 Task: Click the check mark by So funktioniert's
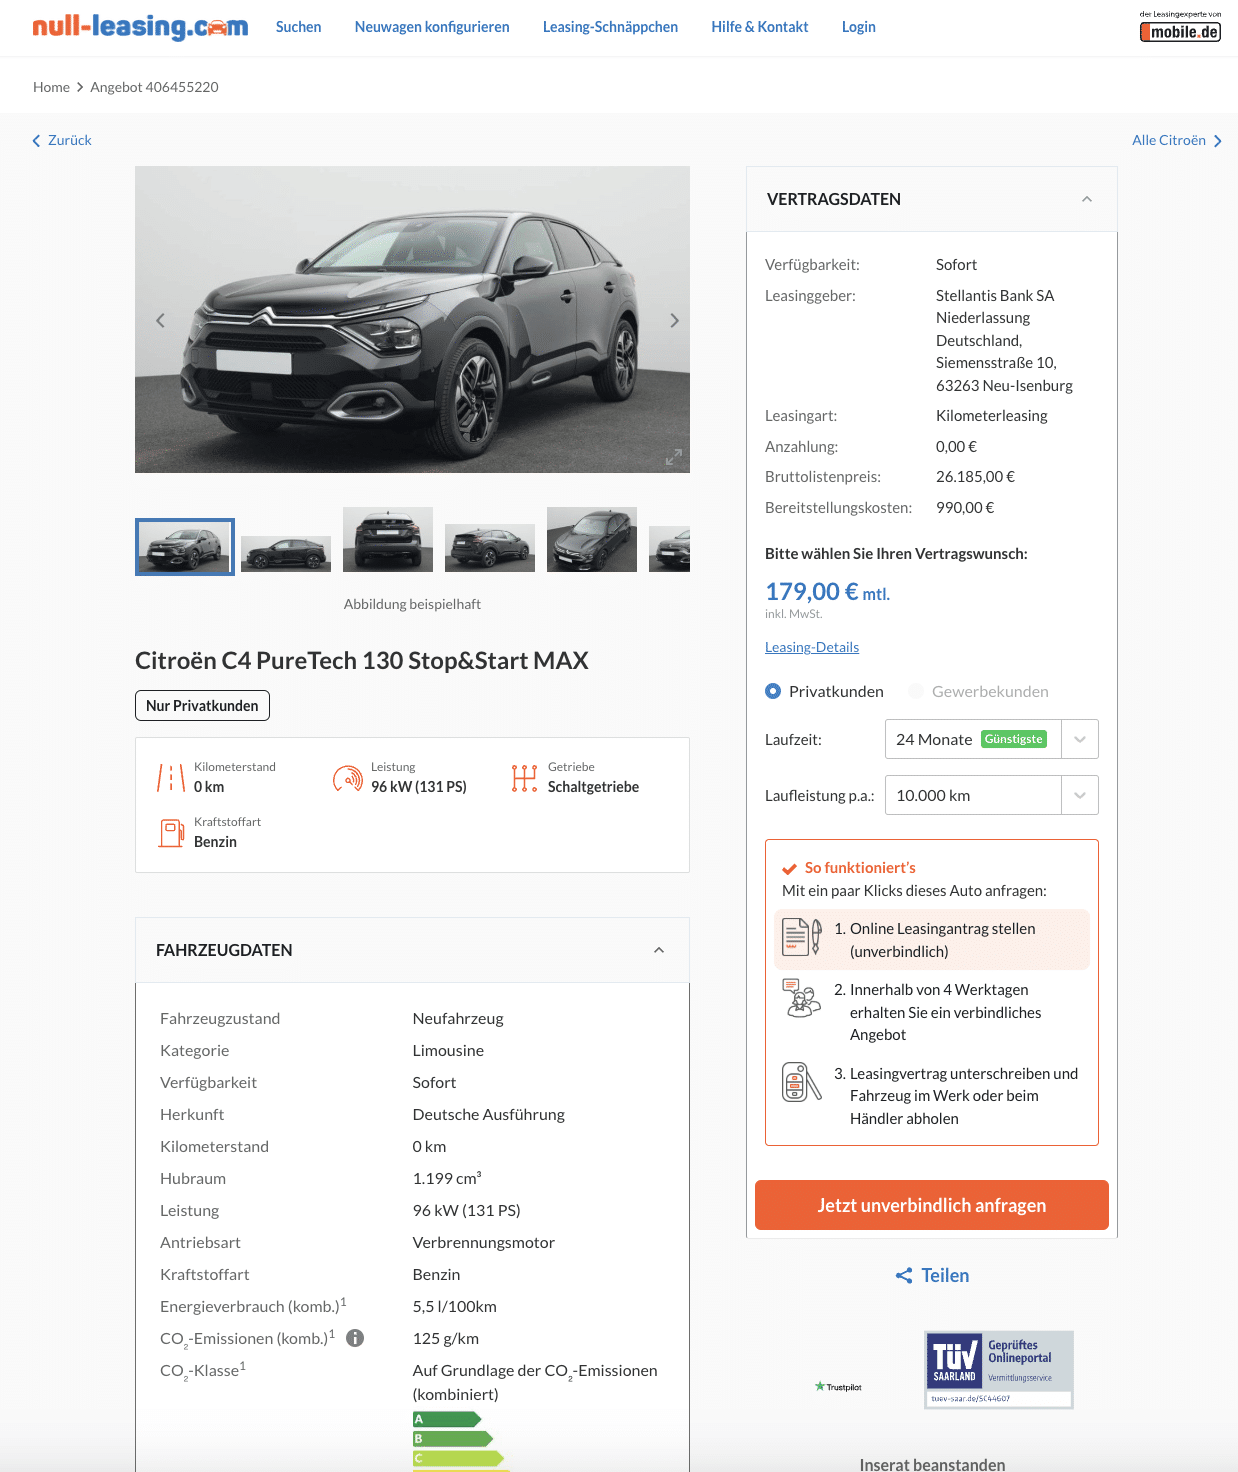[x=789, y=868]
